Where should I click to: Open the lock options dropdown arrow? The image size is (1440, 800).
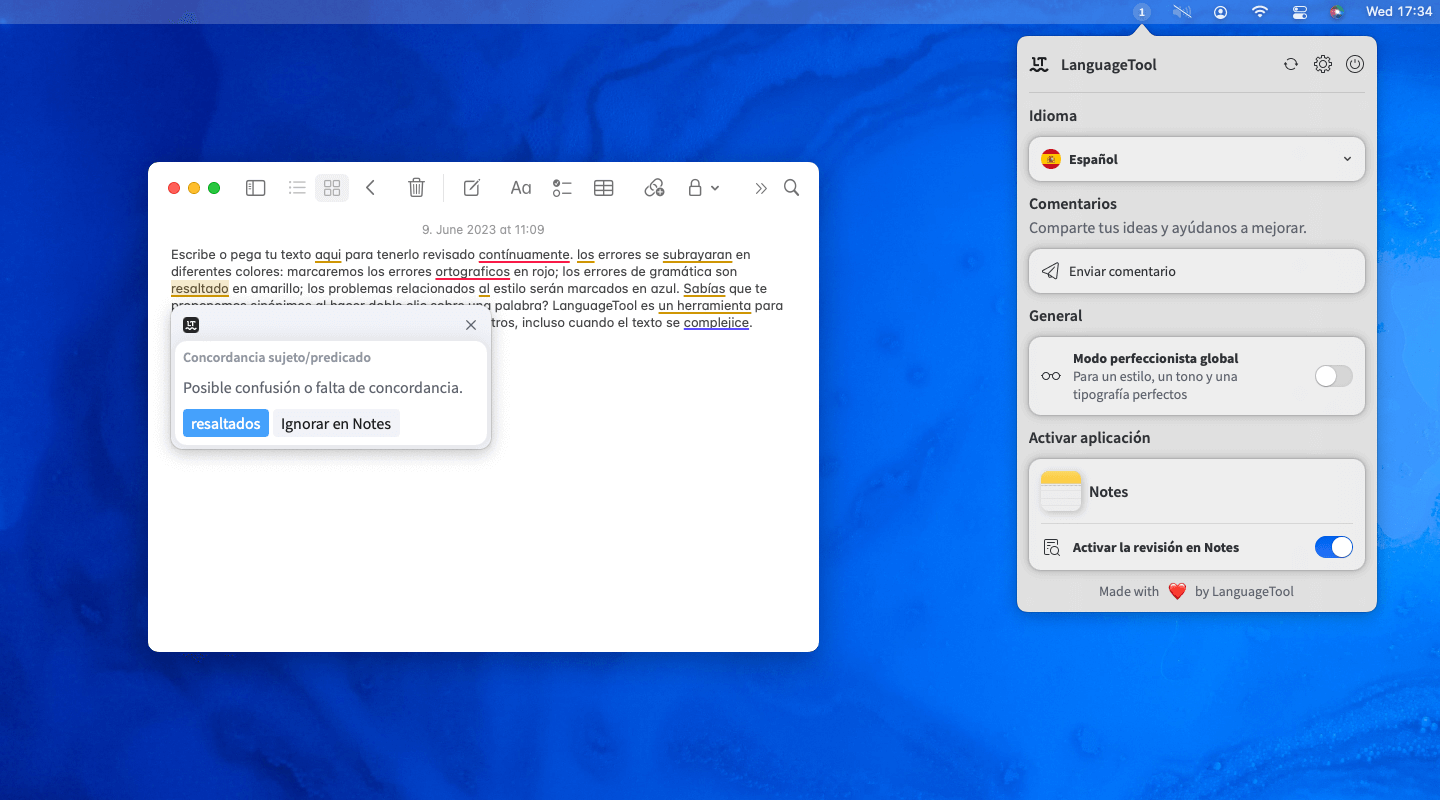pos(715,188)
